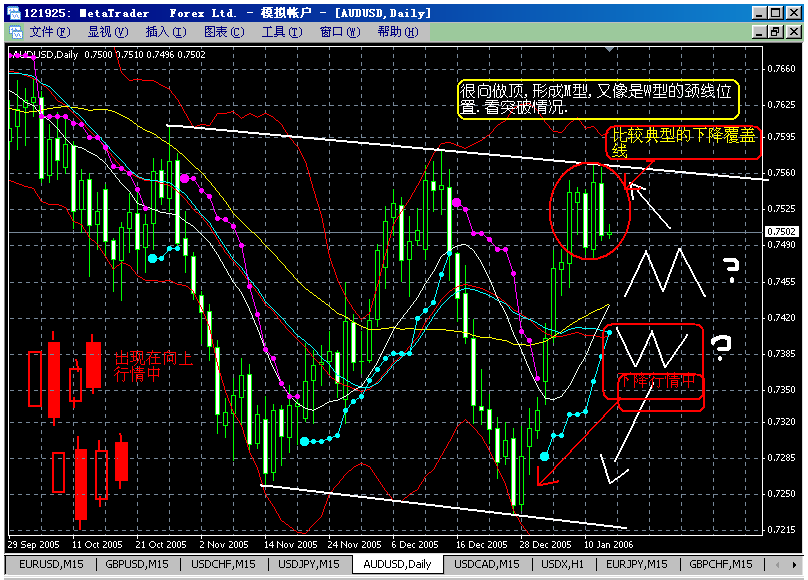Click the tab strip right scroll arrow
The image size is (808, 580).
click(x=794, y=565)
